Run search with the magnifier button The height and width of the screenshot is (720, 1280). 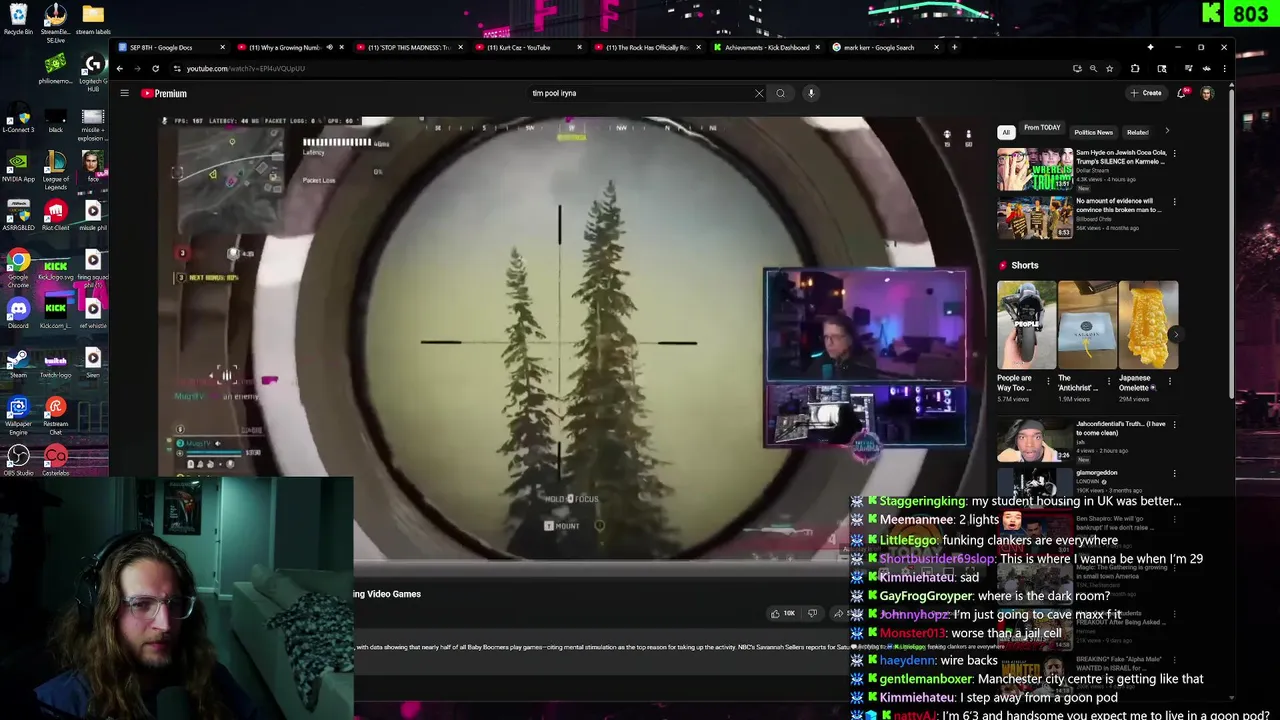[781, 93]
